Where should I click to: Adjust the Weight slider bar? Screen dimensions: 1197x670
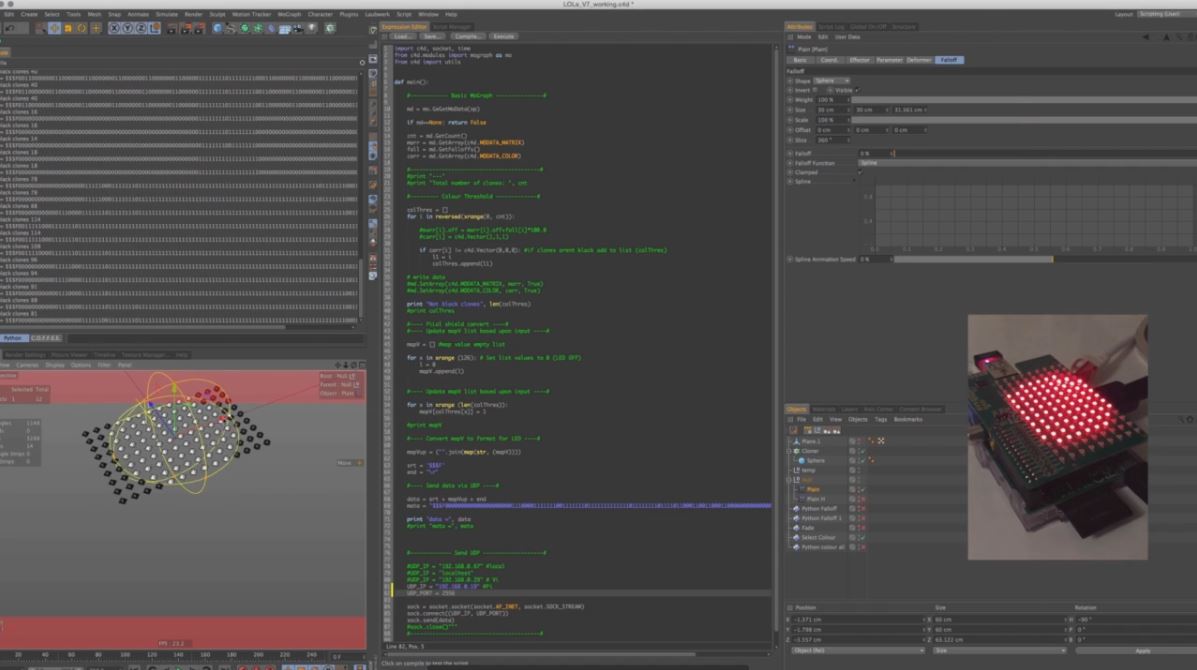click(x=1024, y=100)
